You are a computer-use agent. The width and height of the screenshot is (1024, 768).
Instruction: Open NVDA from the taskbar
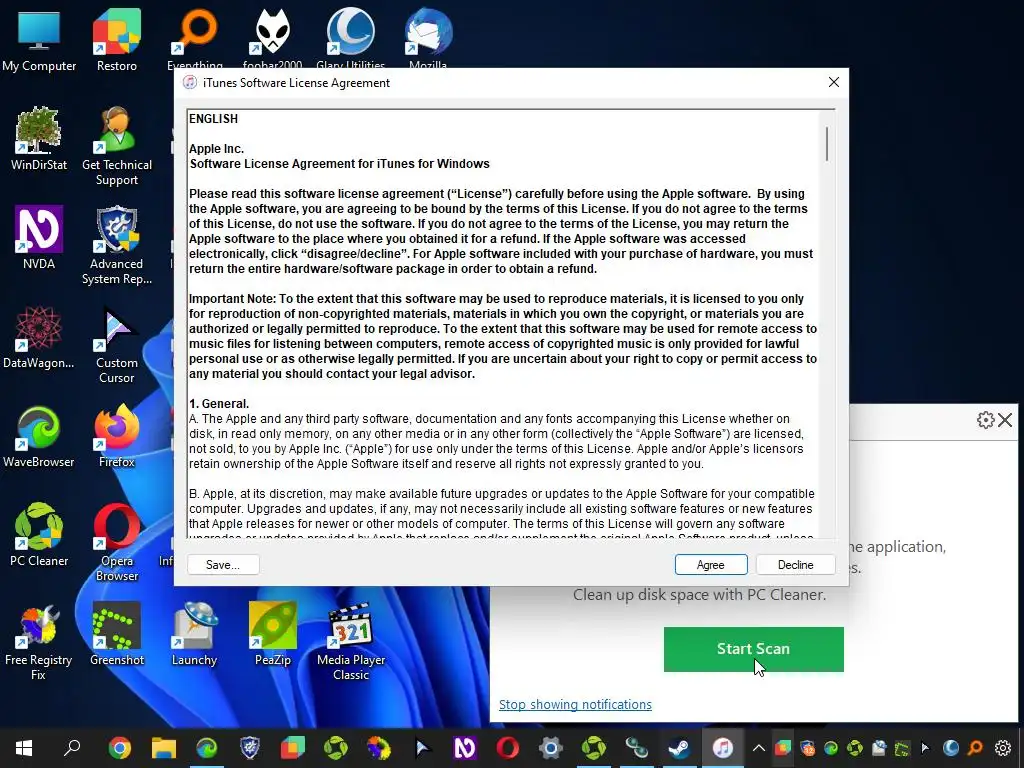pos(464,748)
